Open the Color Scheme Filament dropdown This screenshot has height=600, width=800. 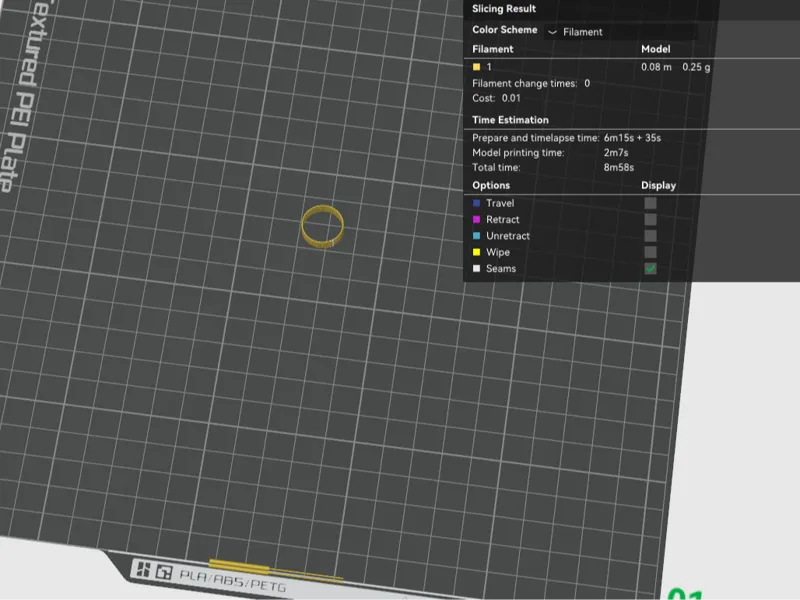coord(620,32)
